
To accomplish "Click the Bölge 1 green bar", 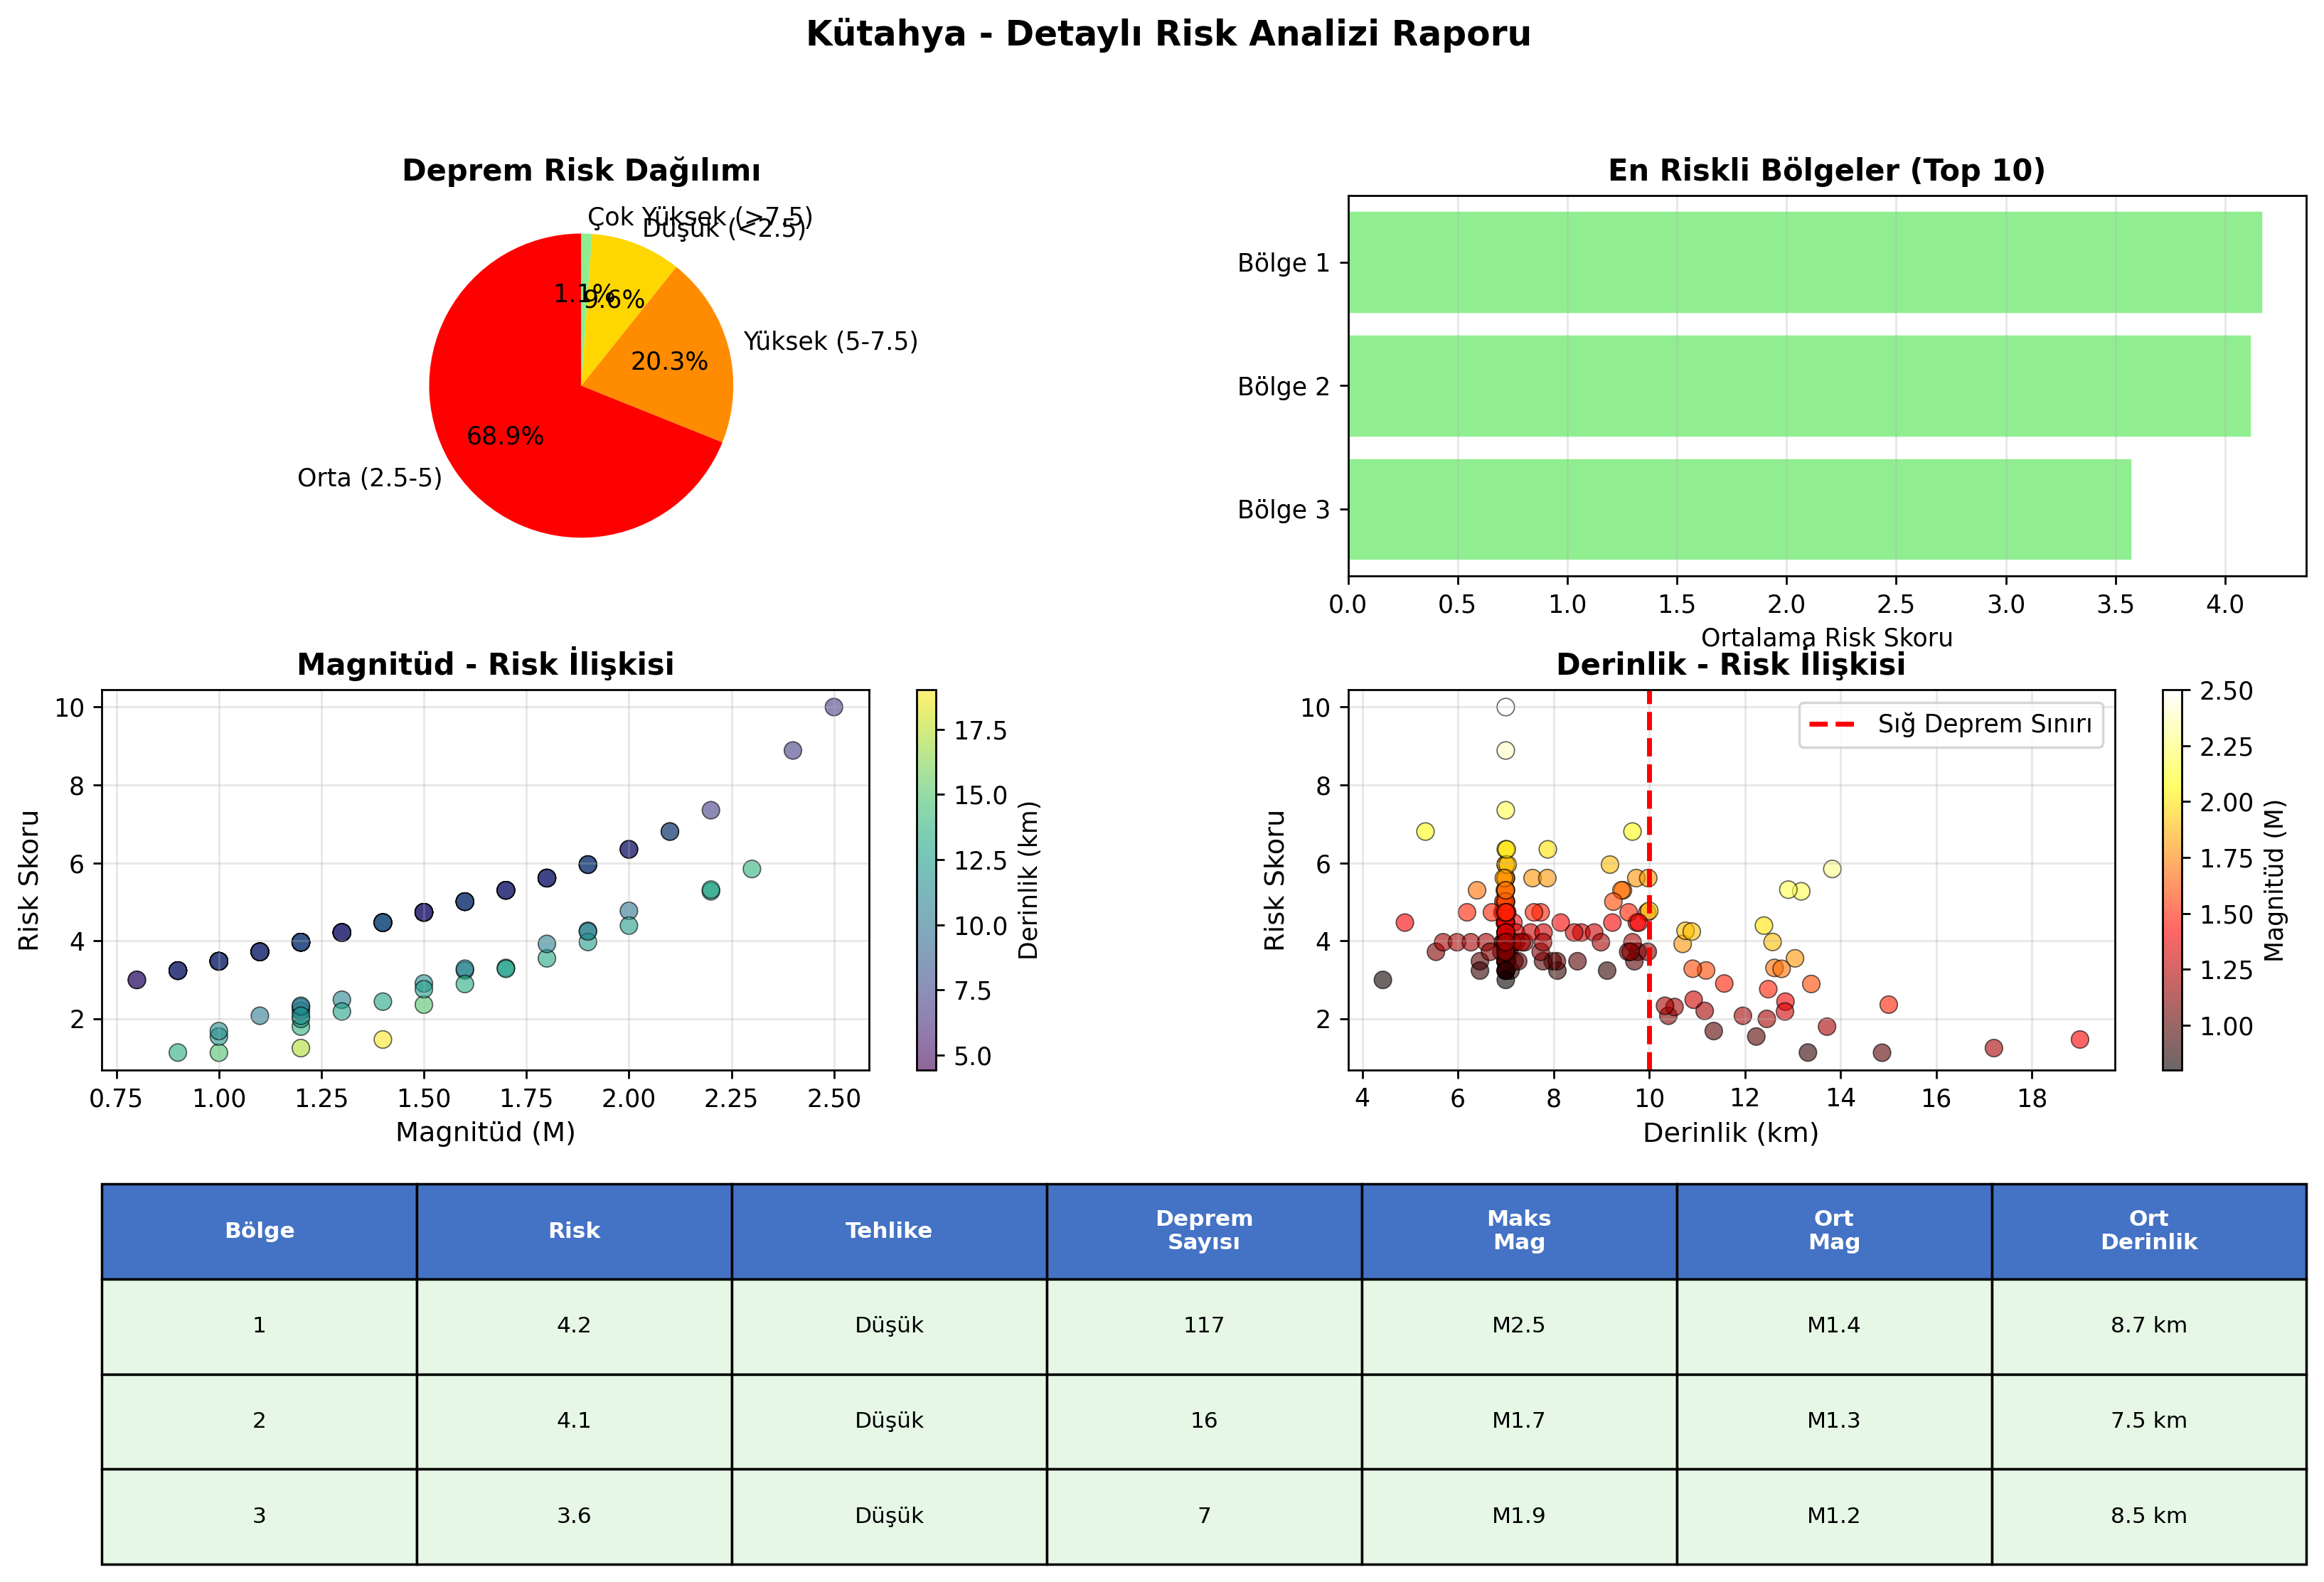I will [x=1805, y=262].
